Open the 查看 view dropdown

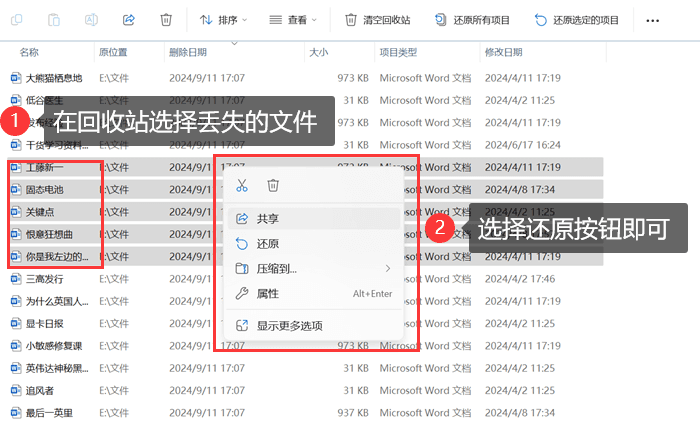[x=293, y=19]
